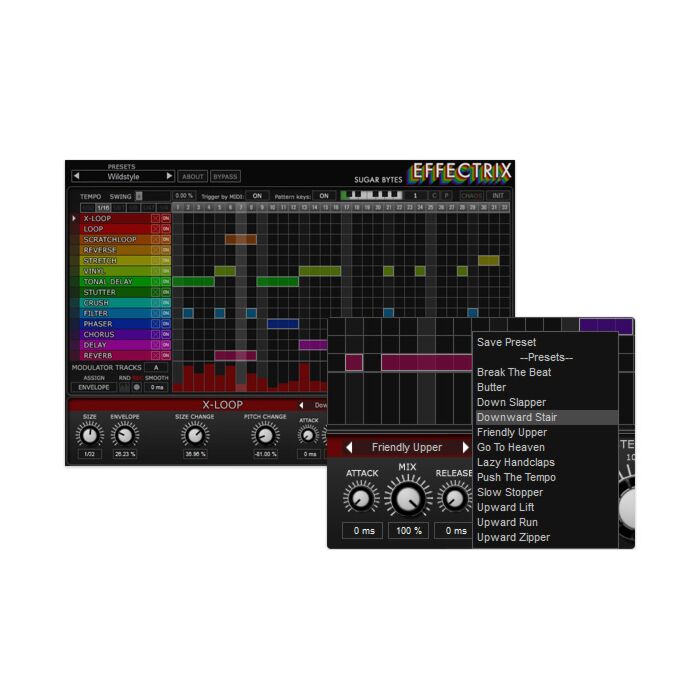Click the copy pattern C button

coord(434,196)
